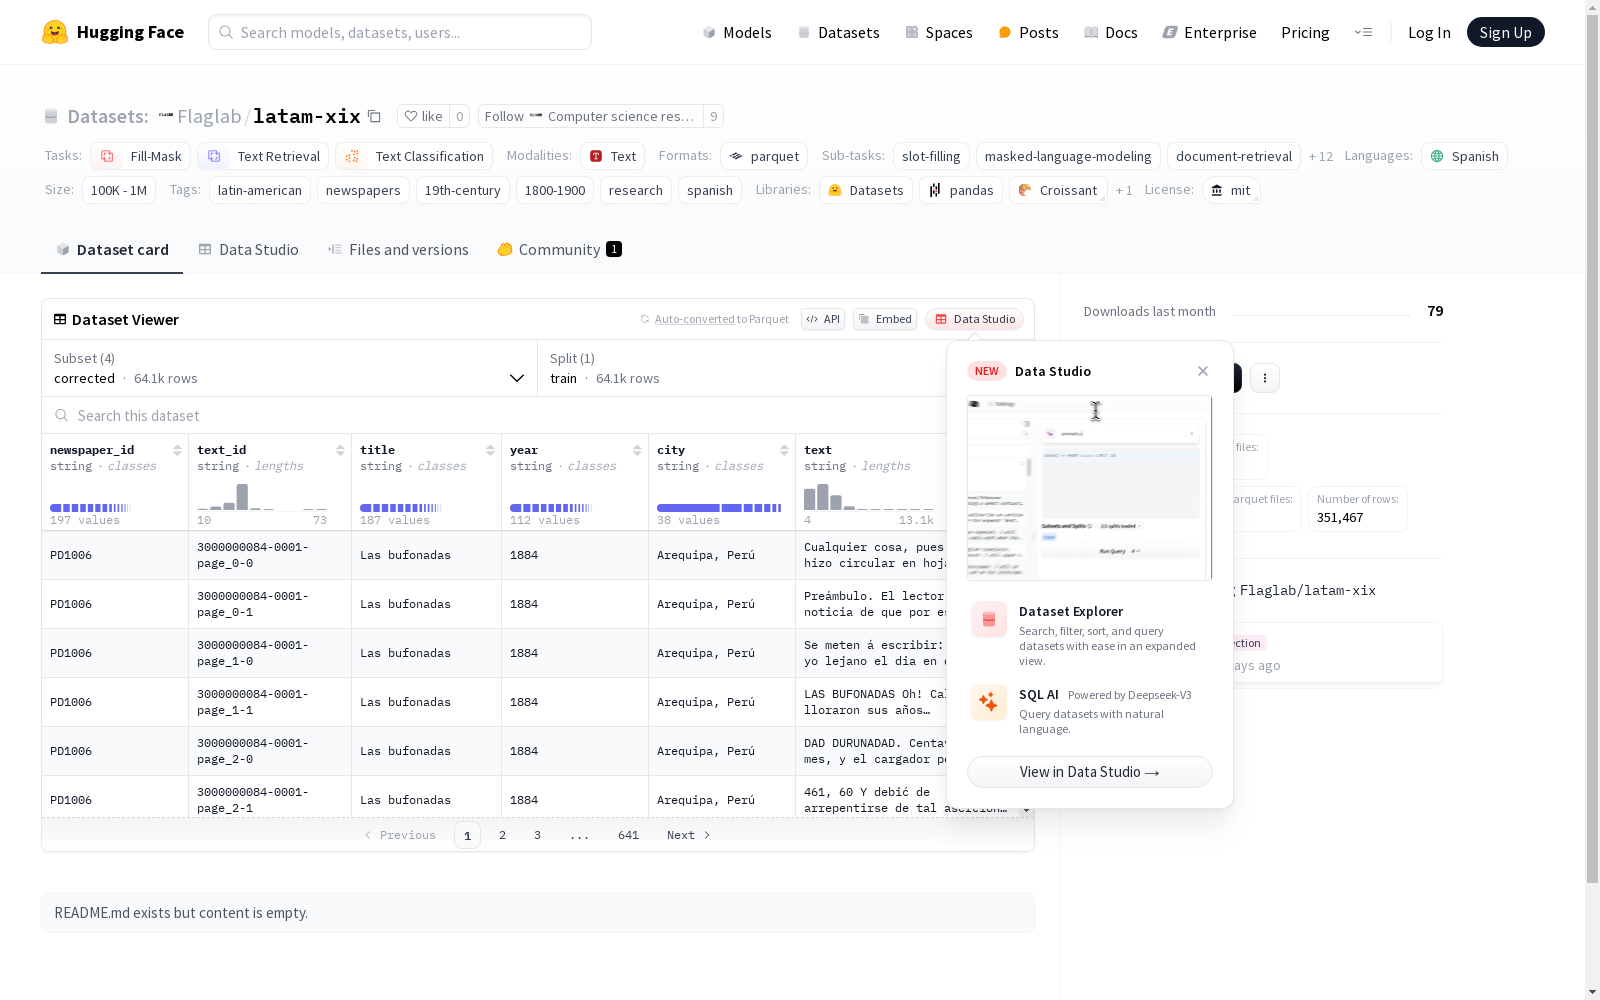Open the Files and versions tab
The width and height of the screenshot is (1600, 1000).
tap(398, 250)
